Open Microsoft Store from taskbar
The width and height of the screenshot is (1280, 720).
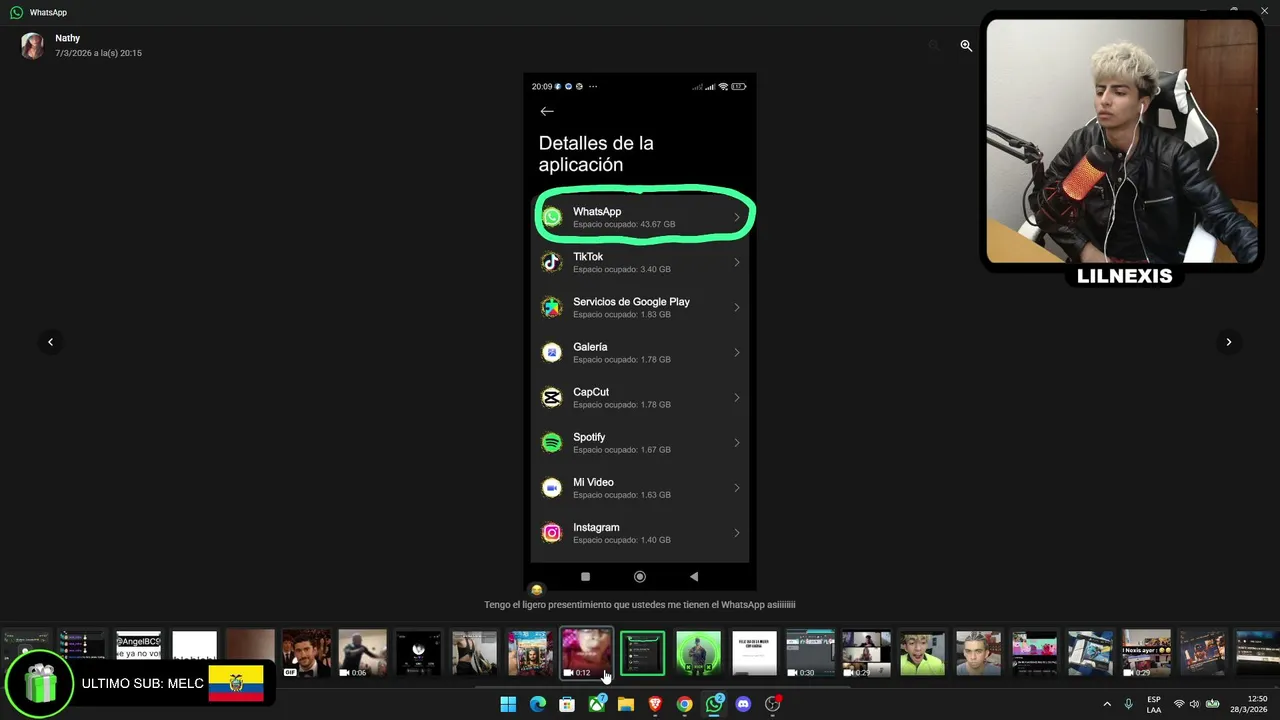click(567, 704)
